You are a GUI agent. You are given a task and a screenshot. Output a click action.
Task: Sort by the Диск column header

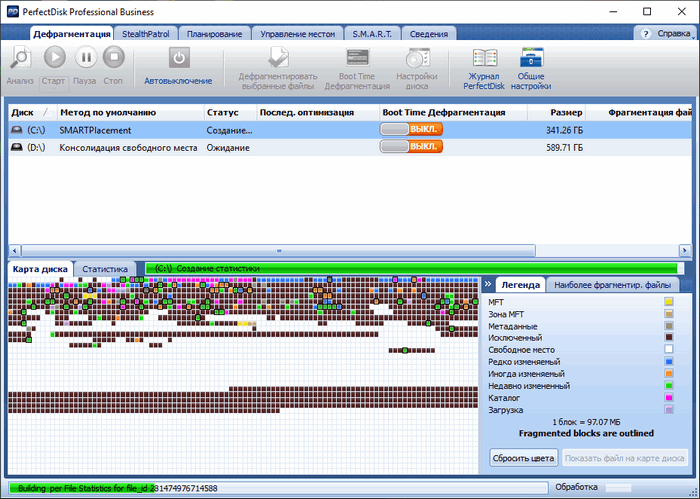(33, 112)
